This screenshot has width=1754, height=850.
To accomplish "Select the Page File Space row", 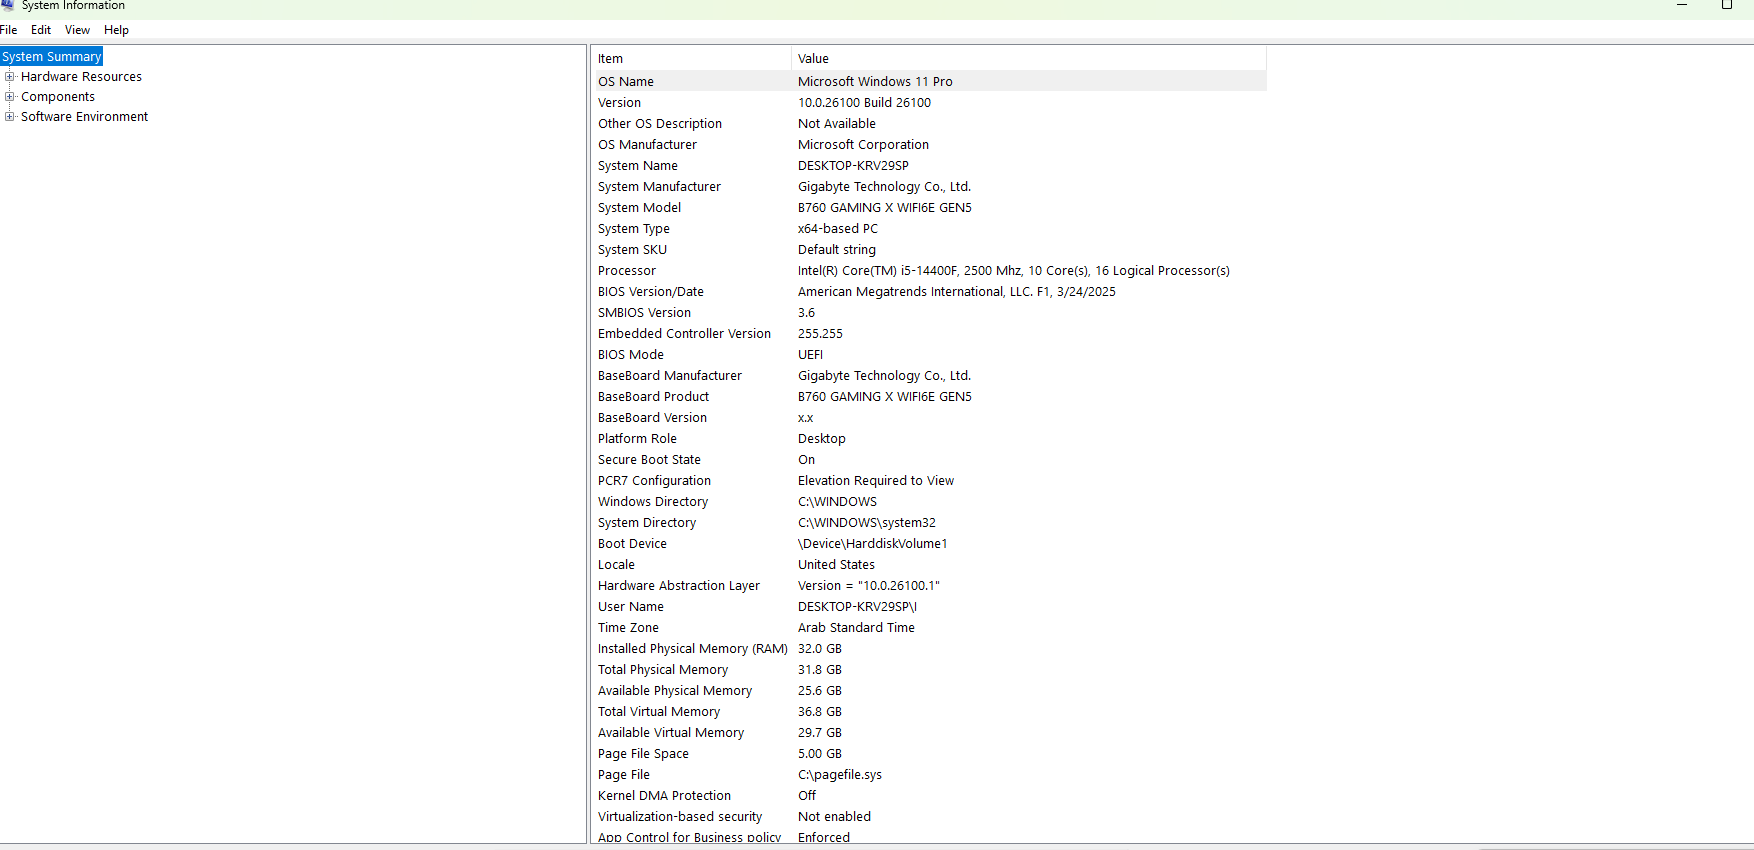I will click(x=929, y=754).
